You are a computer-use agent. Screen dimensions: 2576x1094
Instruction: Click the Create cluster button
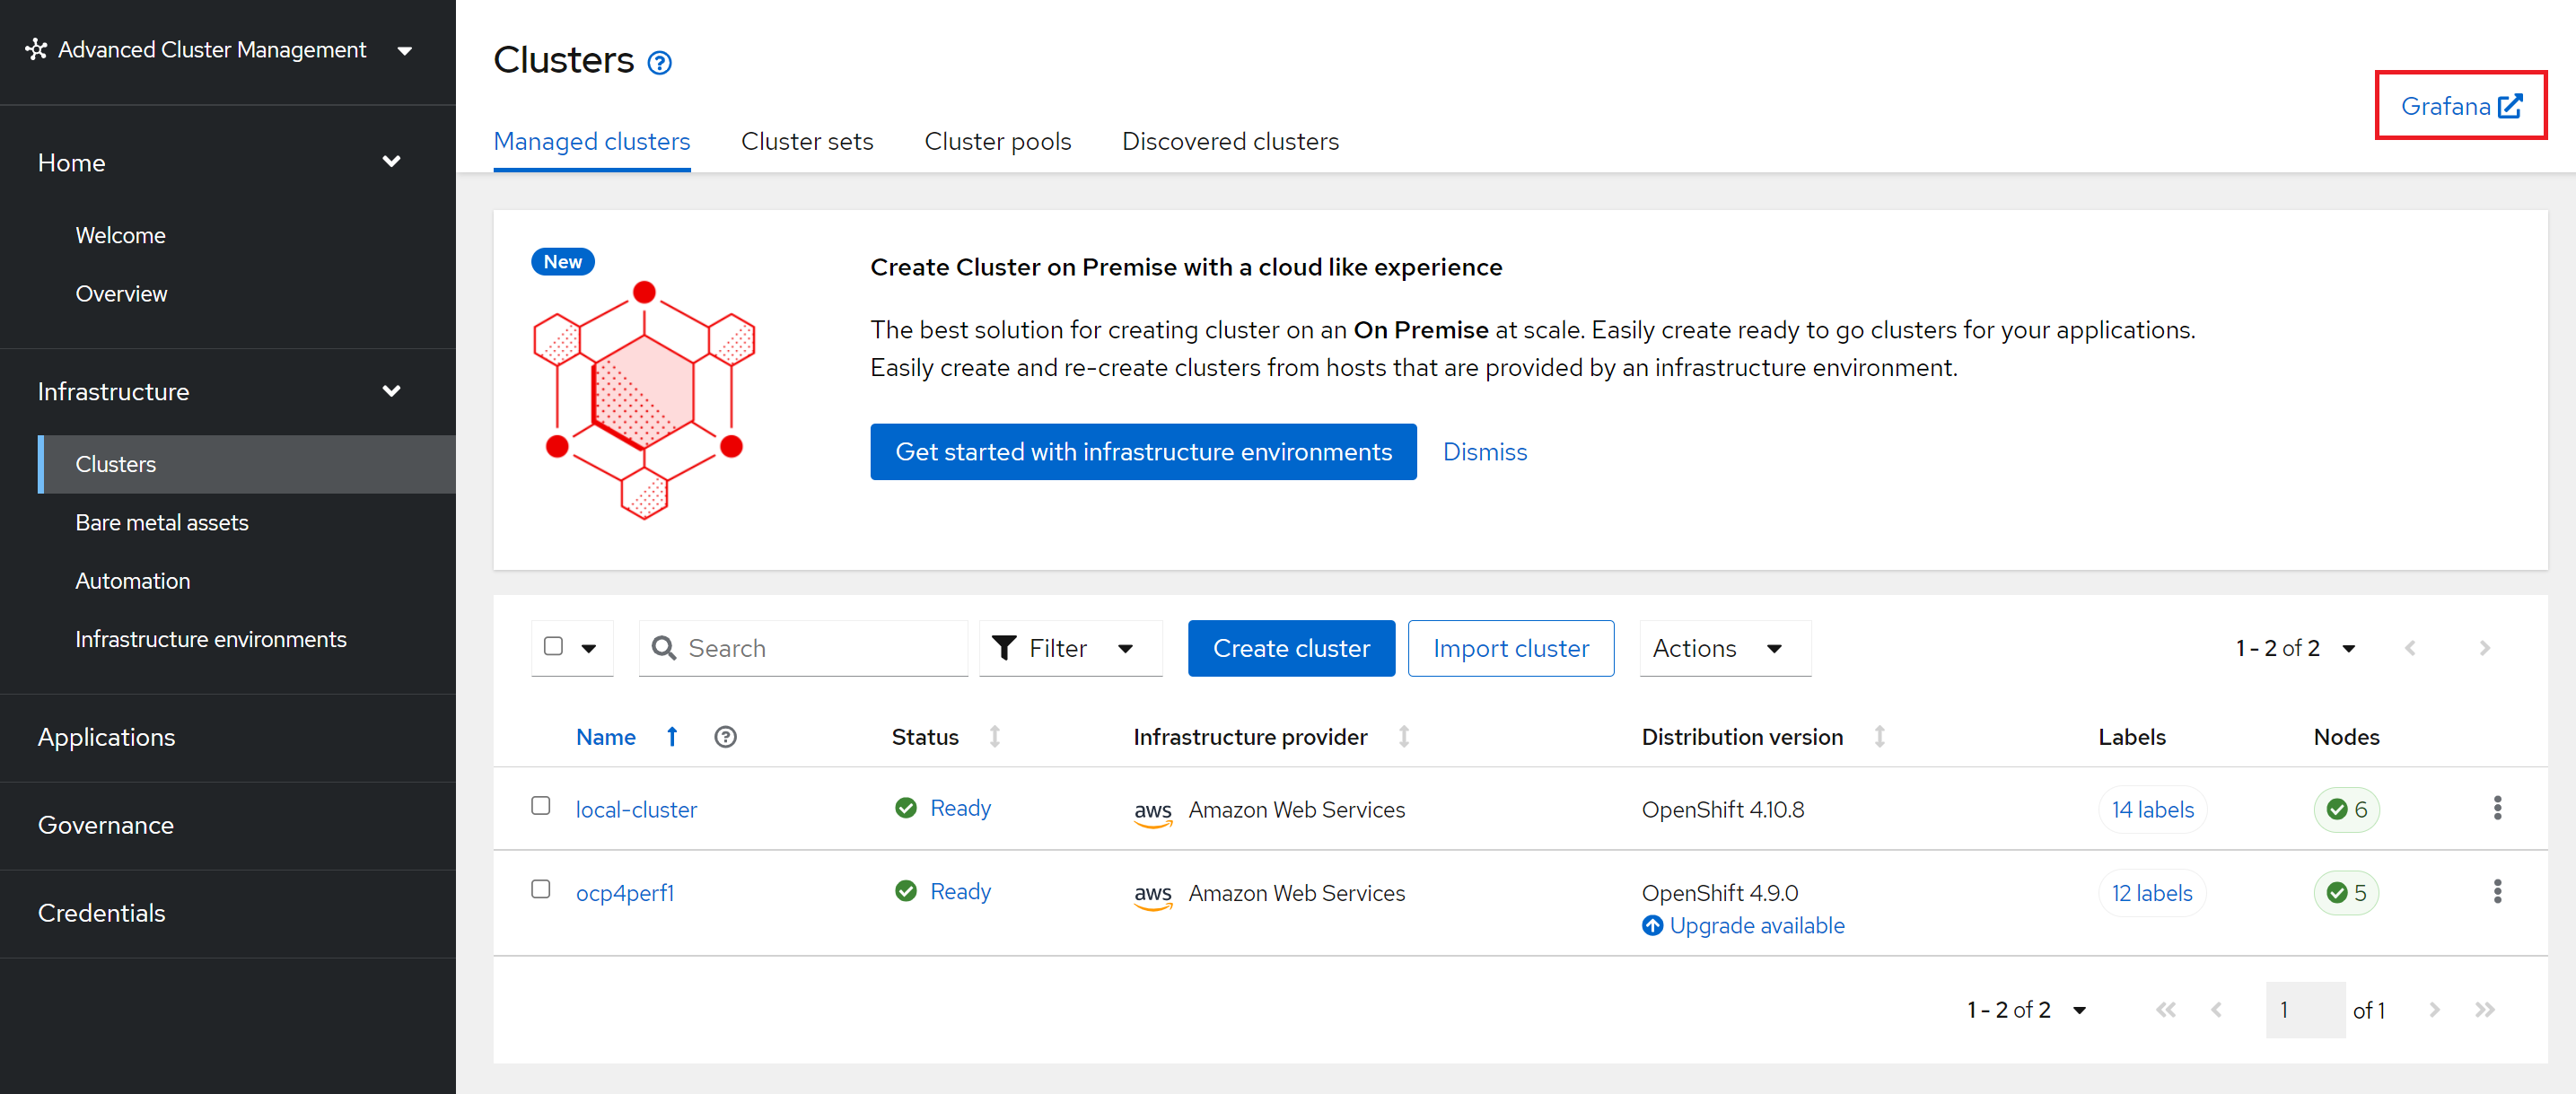[x=1290, y=648]
